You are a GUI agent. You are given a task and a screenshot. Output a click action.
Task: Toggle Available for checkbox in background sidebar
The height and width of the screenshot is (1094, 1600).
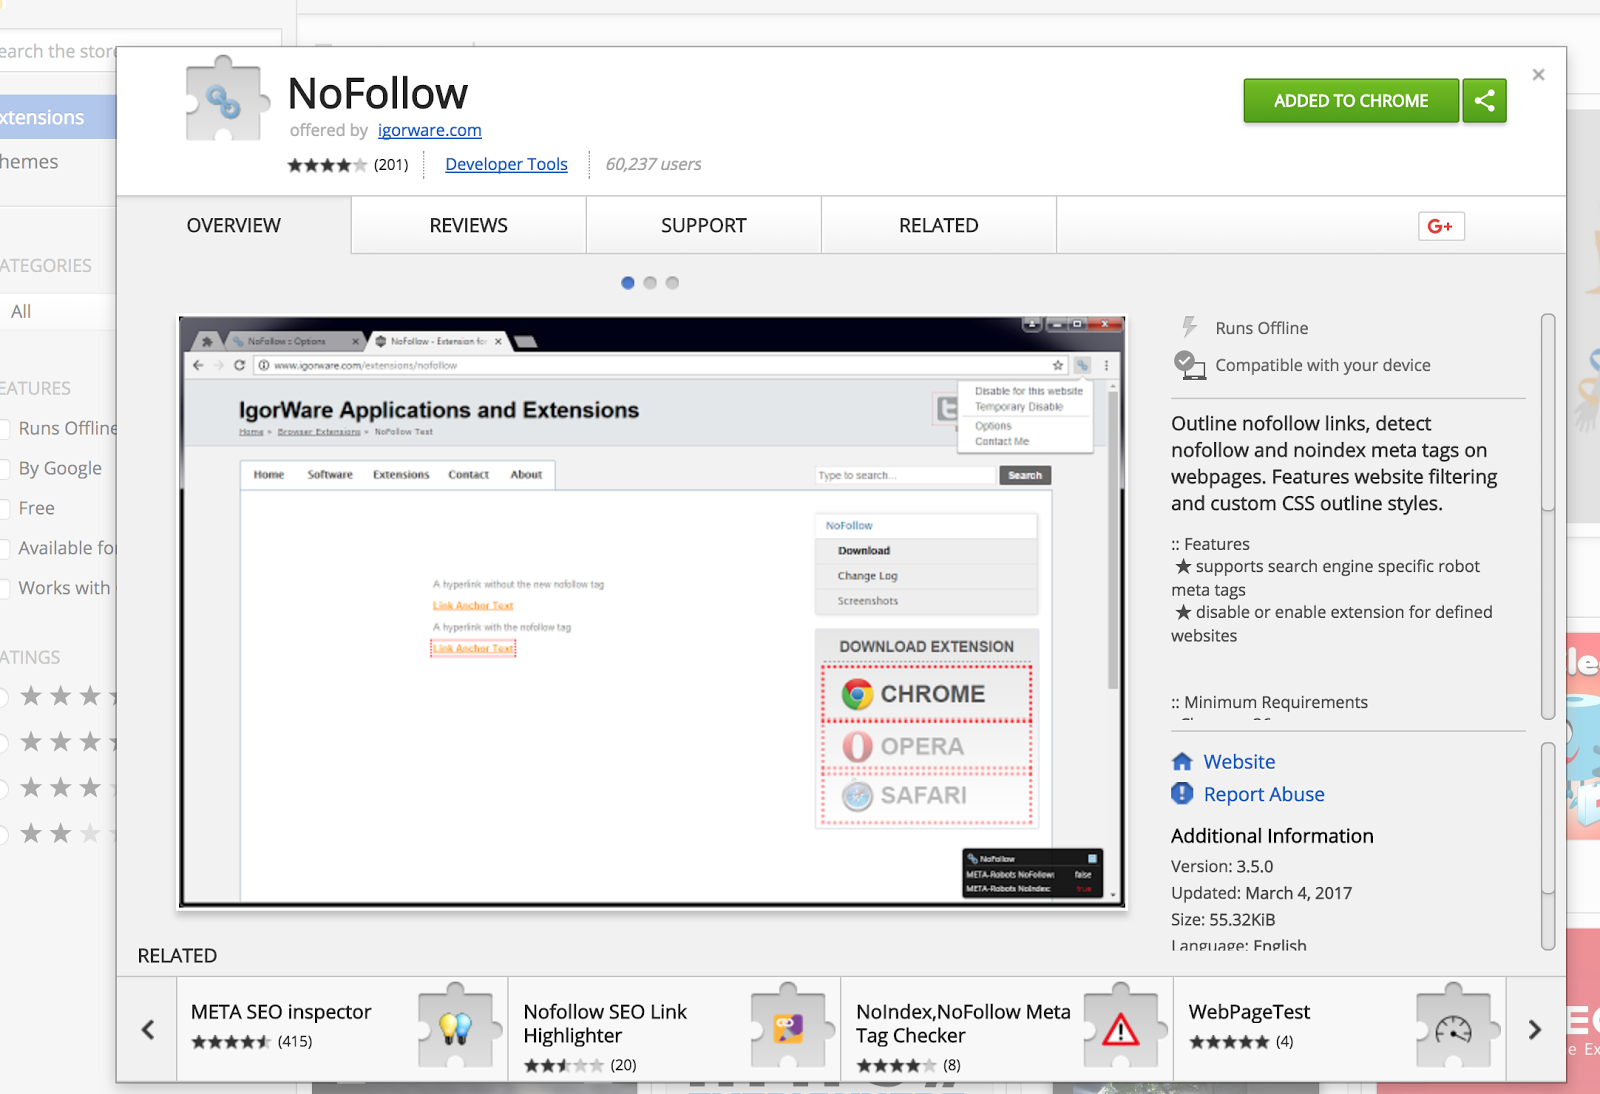click(x=5, y=548)
